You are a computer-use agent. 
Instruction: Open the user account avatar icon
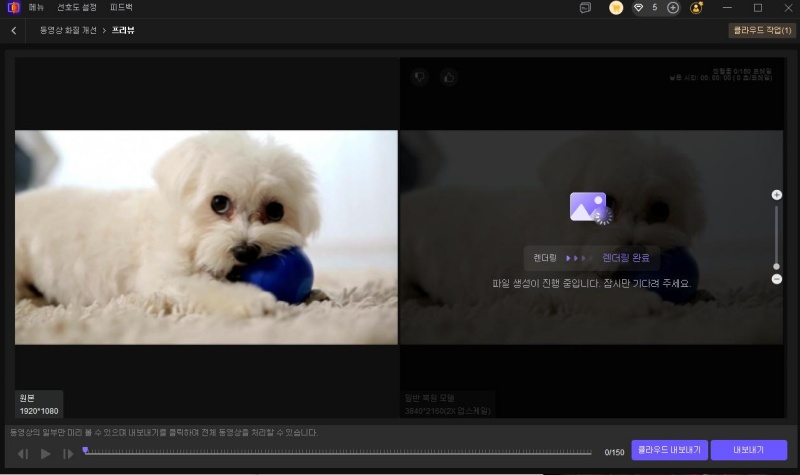point(696,8)
